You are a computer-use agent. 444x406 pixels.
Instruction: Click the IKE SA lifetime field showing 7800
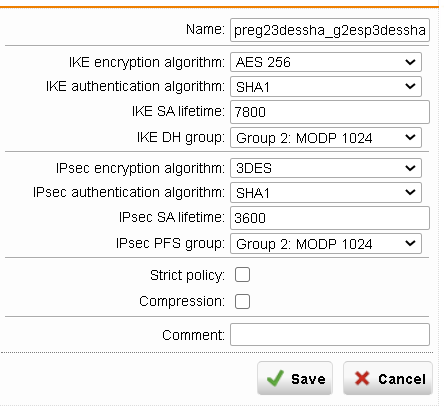pyautogui.click(x=330, y=112)
